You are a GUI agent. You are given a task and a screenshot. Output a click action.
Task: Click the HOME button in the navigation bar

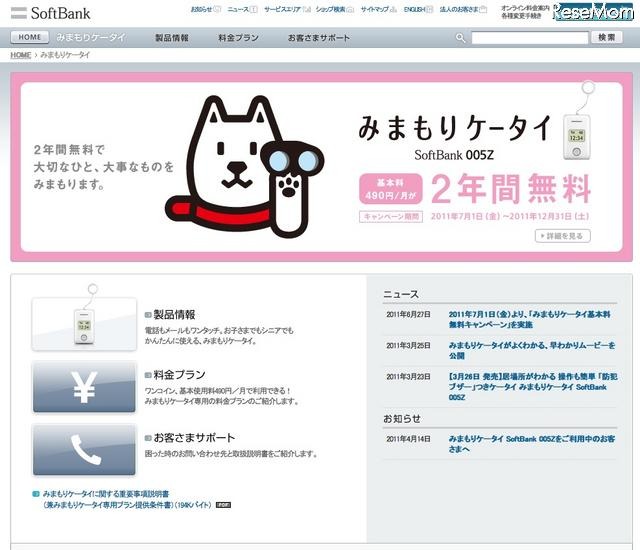pos(30,37)
